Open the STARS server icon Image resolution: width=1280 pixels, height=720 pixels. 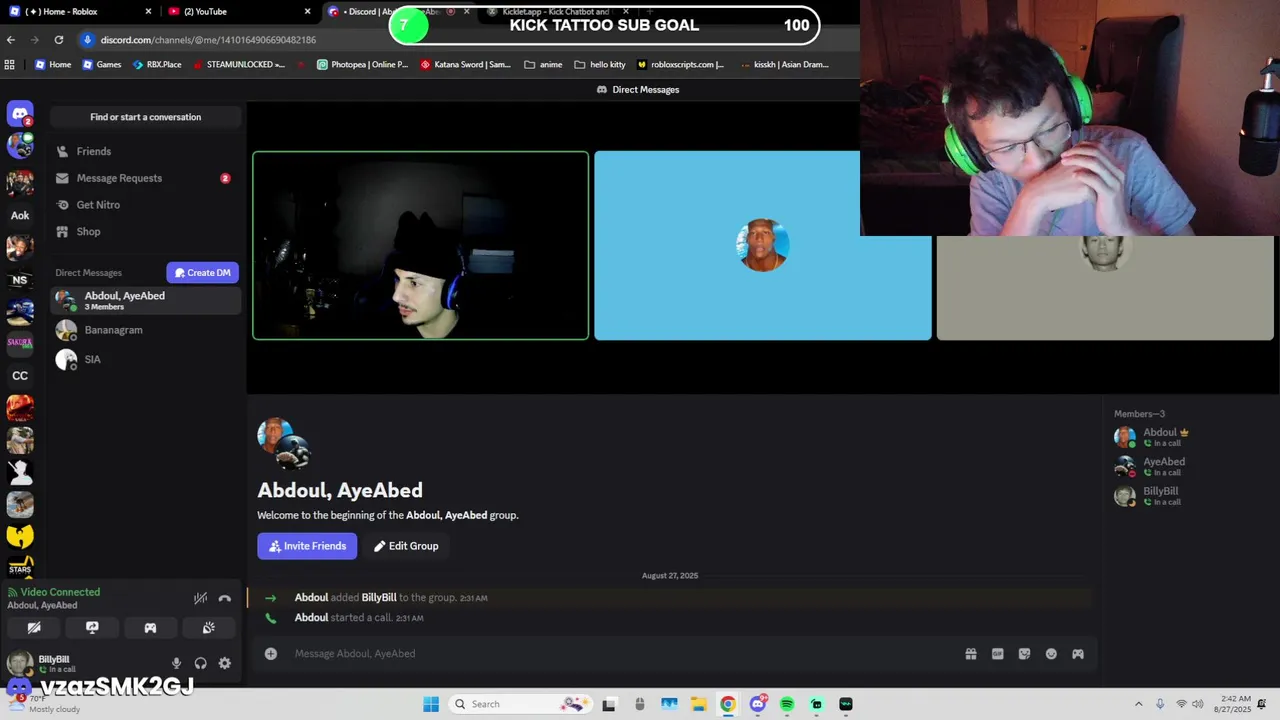20,568
